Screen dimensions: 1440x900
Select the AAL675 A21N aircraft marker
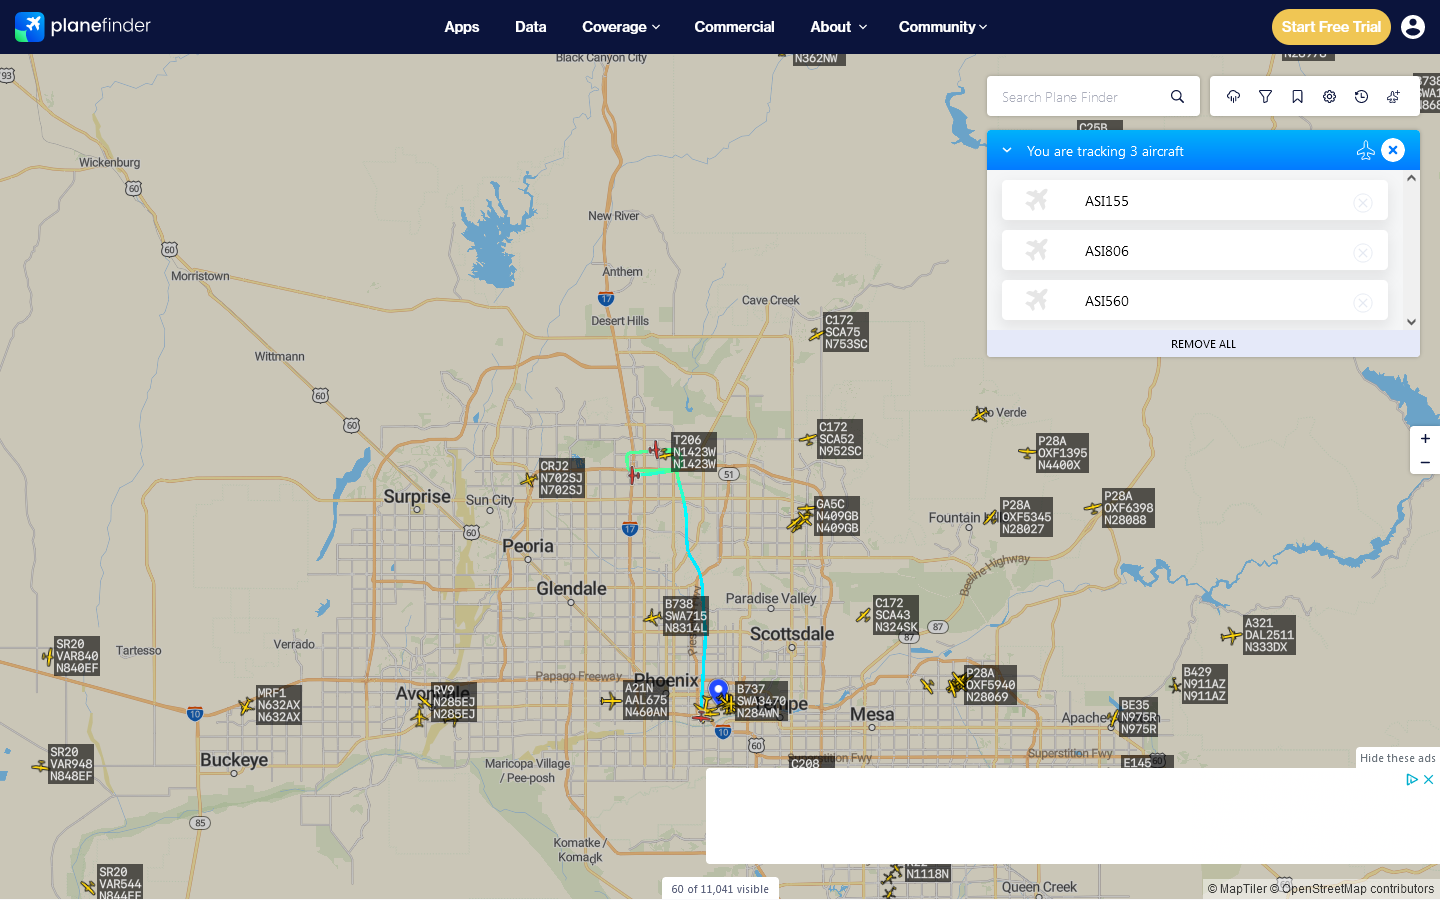611,701
